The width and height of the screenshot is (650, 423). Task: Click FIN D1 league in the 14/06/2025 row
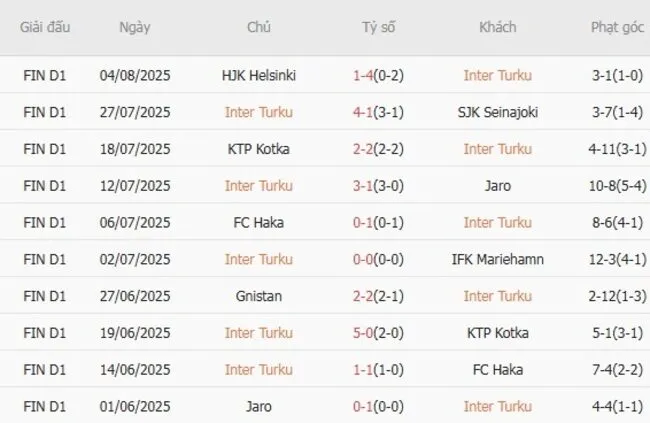[45, 369]
